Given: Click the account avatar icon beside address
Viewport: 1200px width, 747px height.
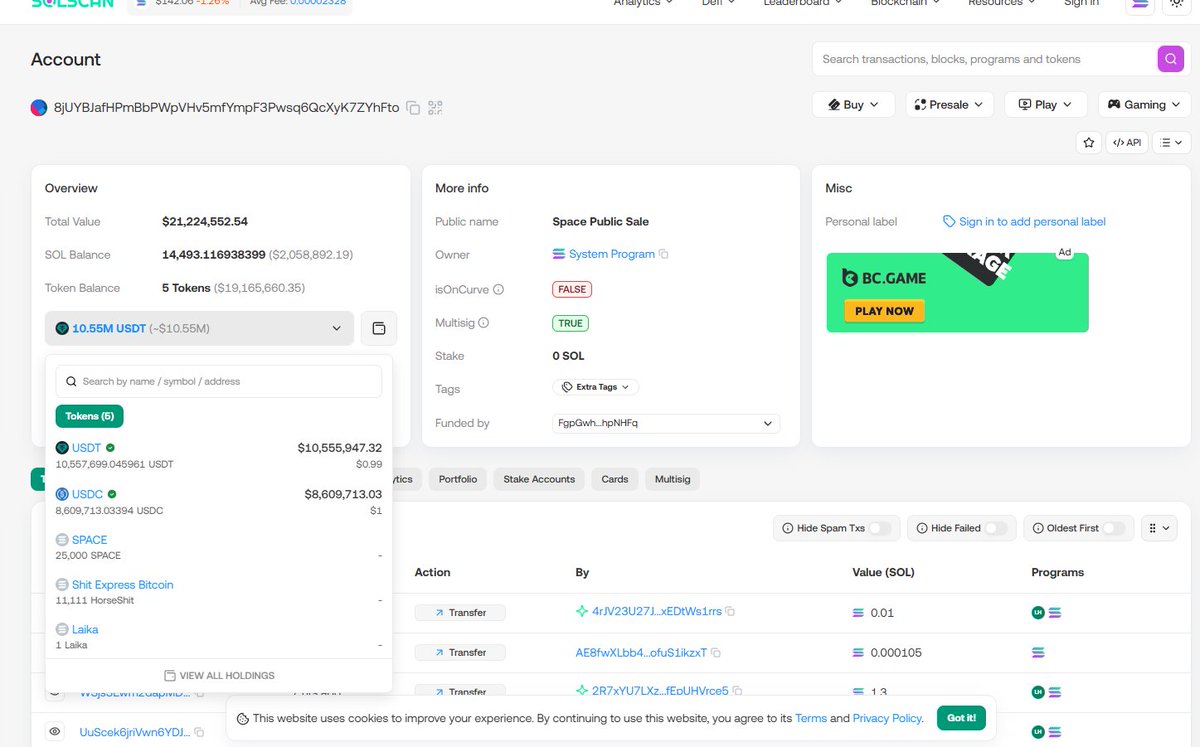Looking at the screenshot, I should 39,107.
